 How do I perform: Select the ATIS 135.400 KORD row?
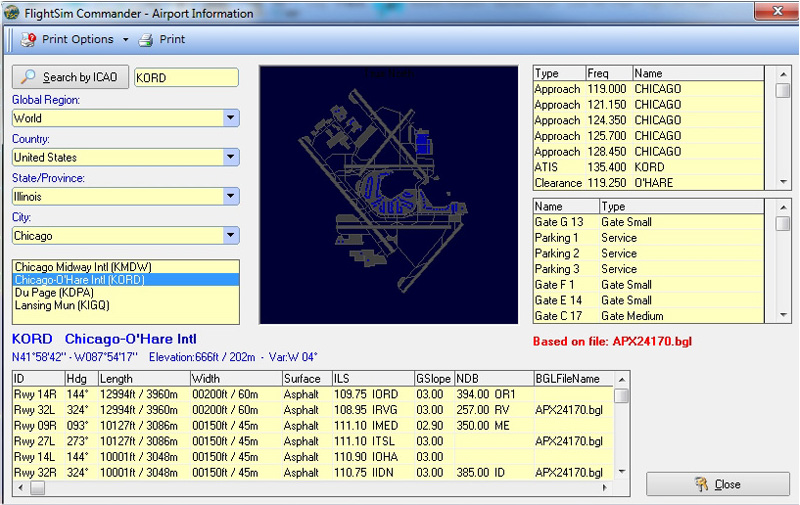click(x=648, y=167)
